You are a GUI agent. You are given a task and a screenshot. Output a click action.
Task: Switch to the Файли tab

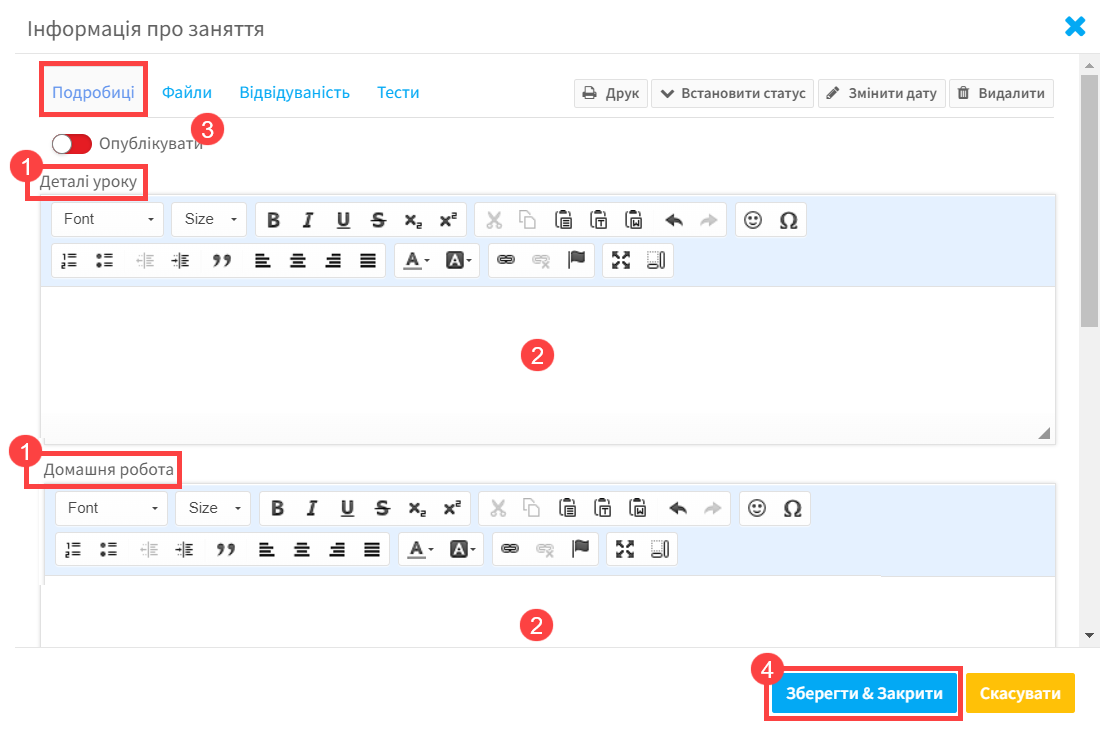pyautogui.click(x=187, y=93)
